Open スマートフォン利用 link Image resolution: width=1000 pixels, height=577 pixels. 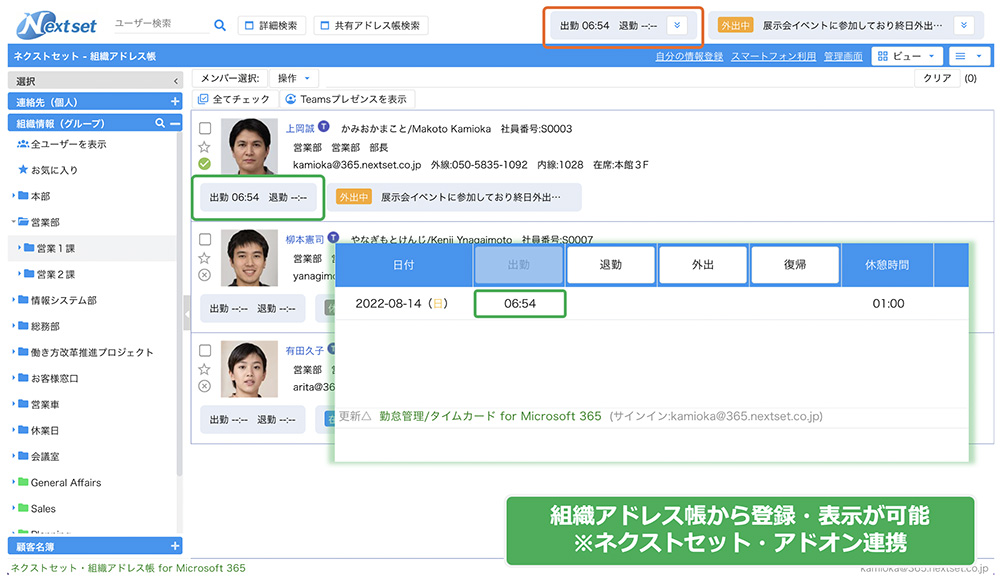(x=773, y=56)
